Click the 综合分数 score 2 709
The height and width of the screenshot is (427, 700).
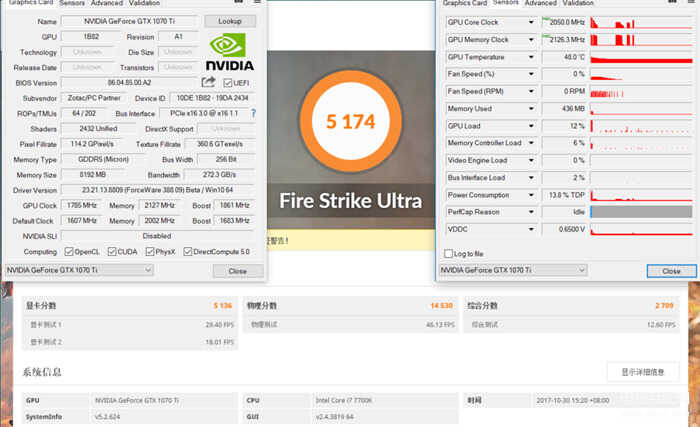pyautogui.click(x=664, y=306)
